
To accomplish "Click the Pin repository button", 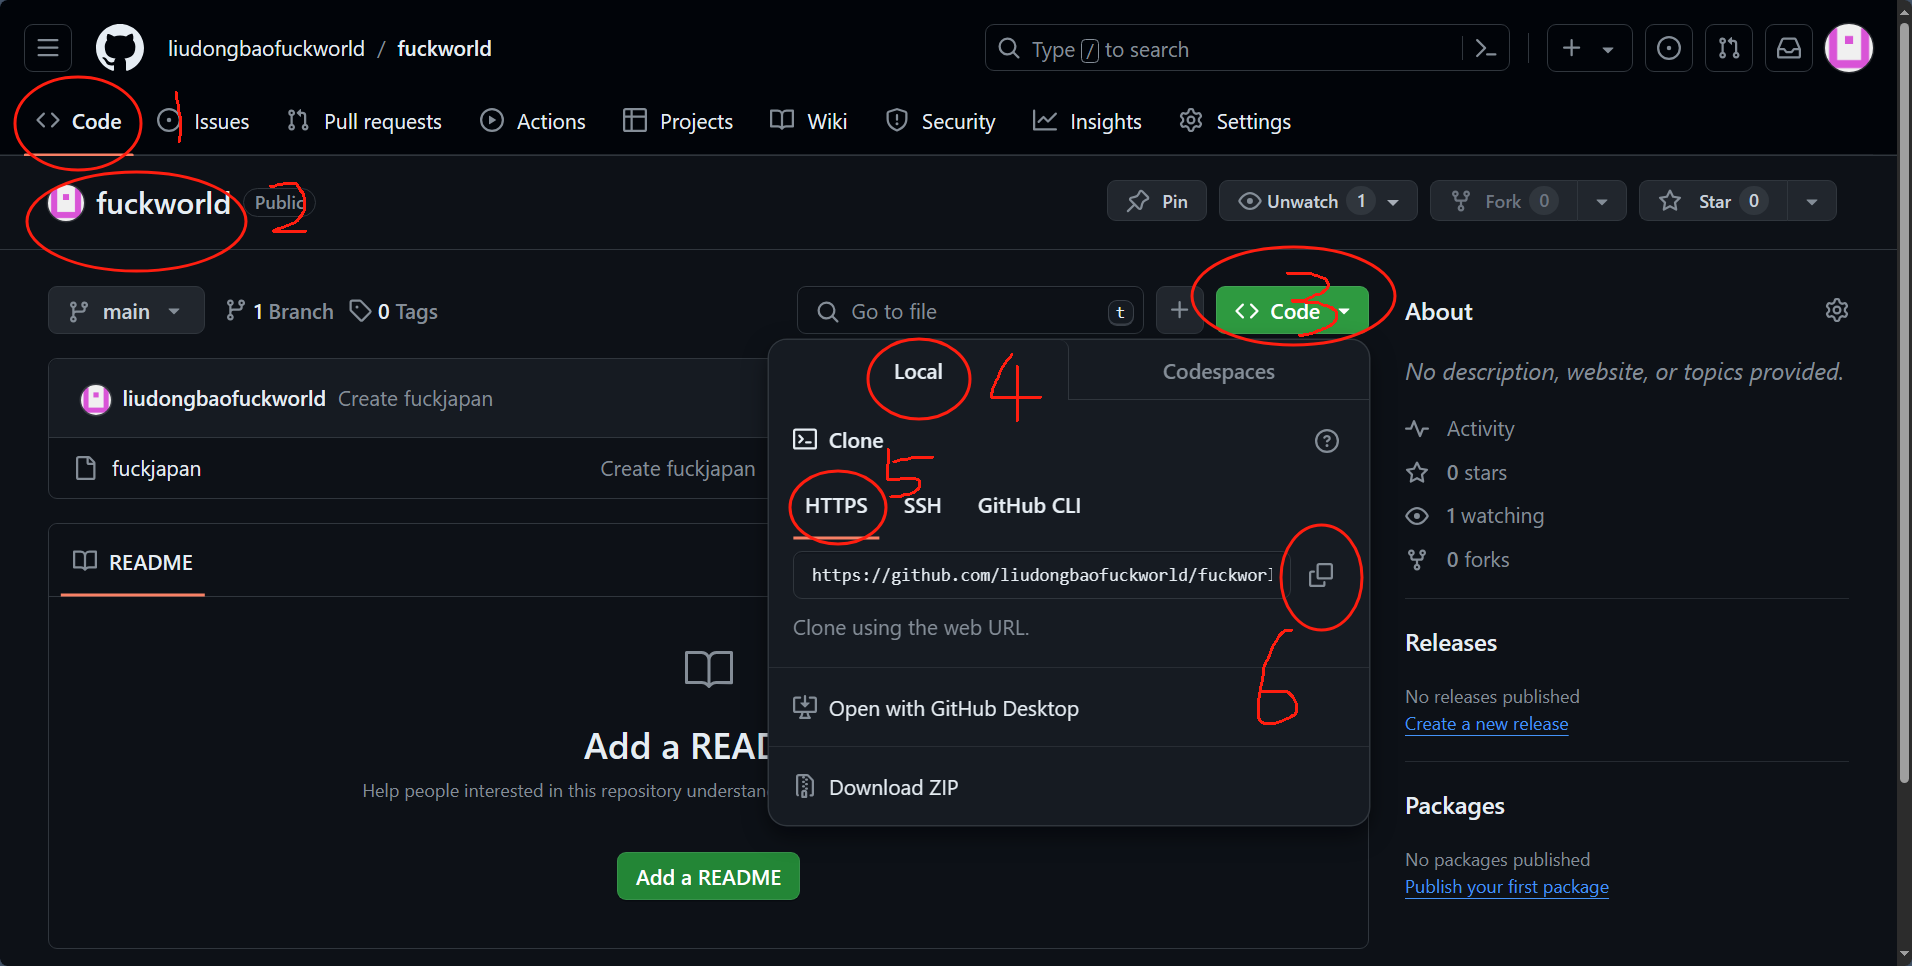I will 1157,201.
